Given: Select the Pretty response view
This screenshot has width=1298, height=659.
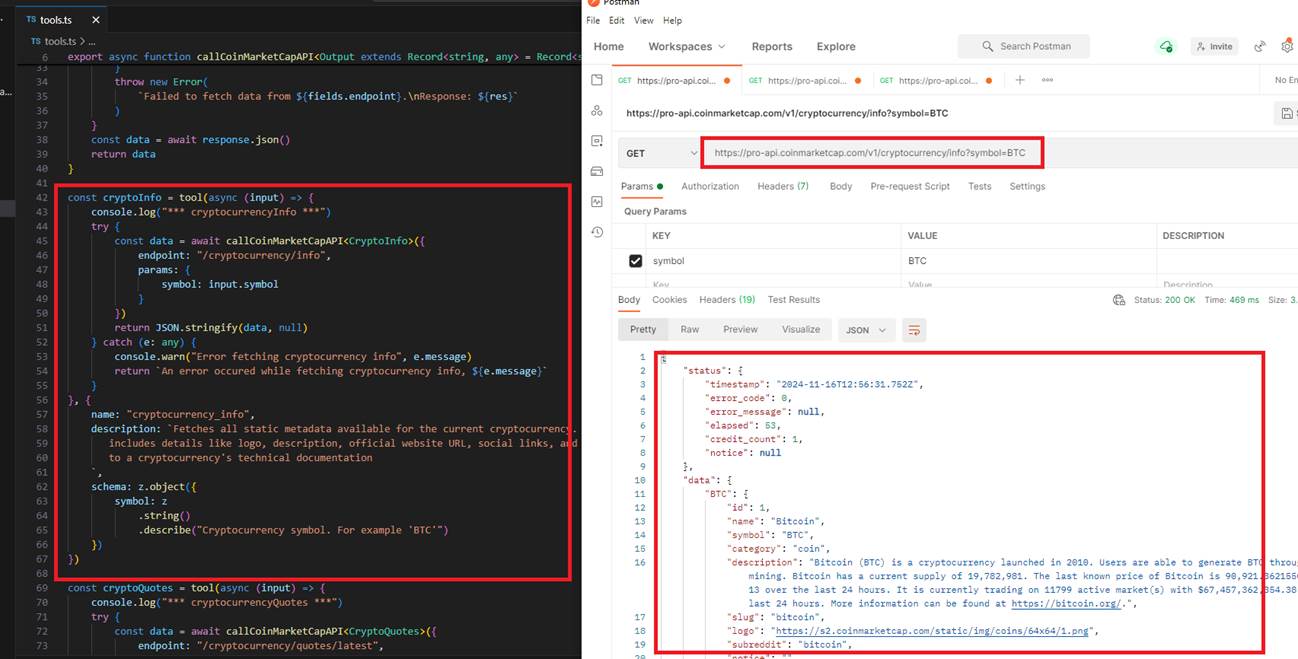Looking at the screenshot, I should click(x=643, y=329).
